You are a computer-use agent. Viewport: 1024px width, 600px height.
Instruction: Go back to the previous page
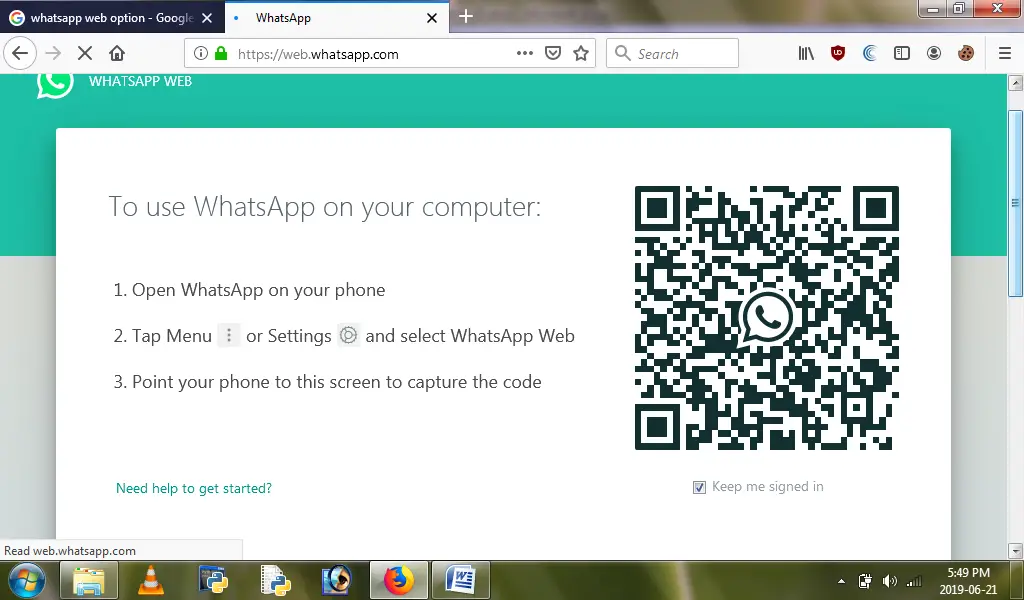tap(20, 54)
